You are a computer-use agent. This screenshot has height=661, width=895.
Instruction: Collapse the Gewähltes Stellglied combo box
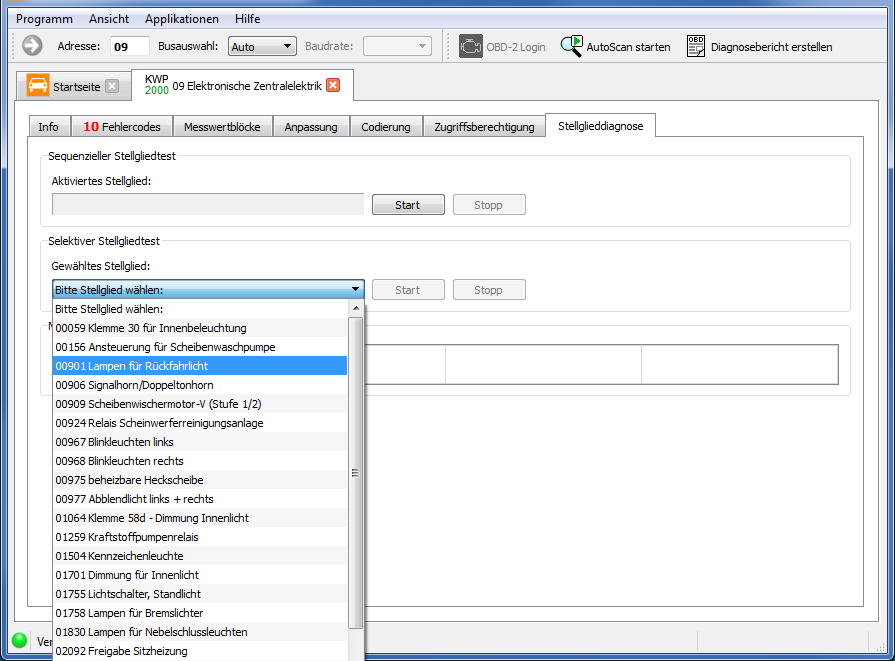[356, 290]
